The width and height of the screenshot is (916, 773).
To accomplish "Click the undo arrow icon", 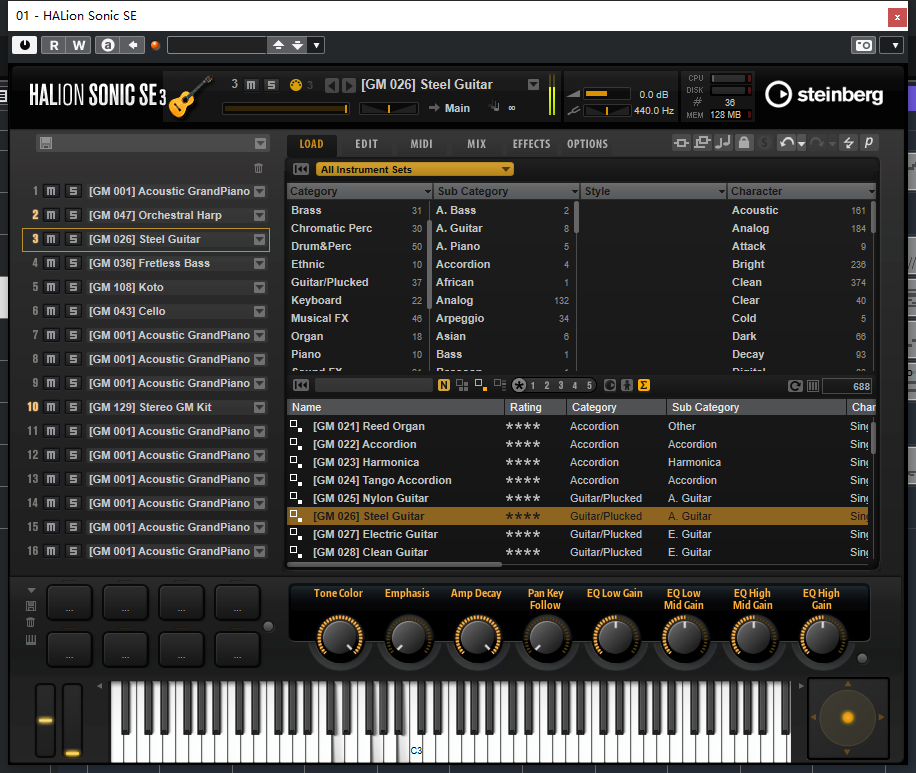I will click(787, 143).
